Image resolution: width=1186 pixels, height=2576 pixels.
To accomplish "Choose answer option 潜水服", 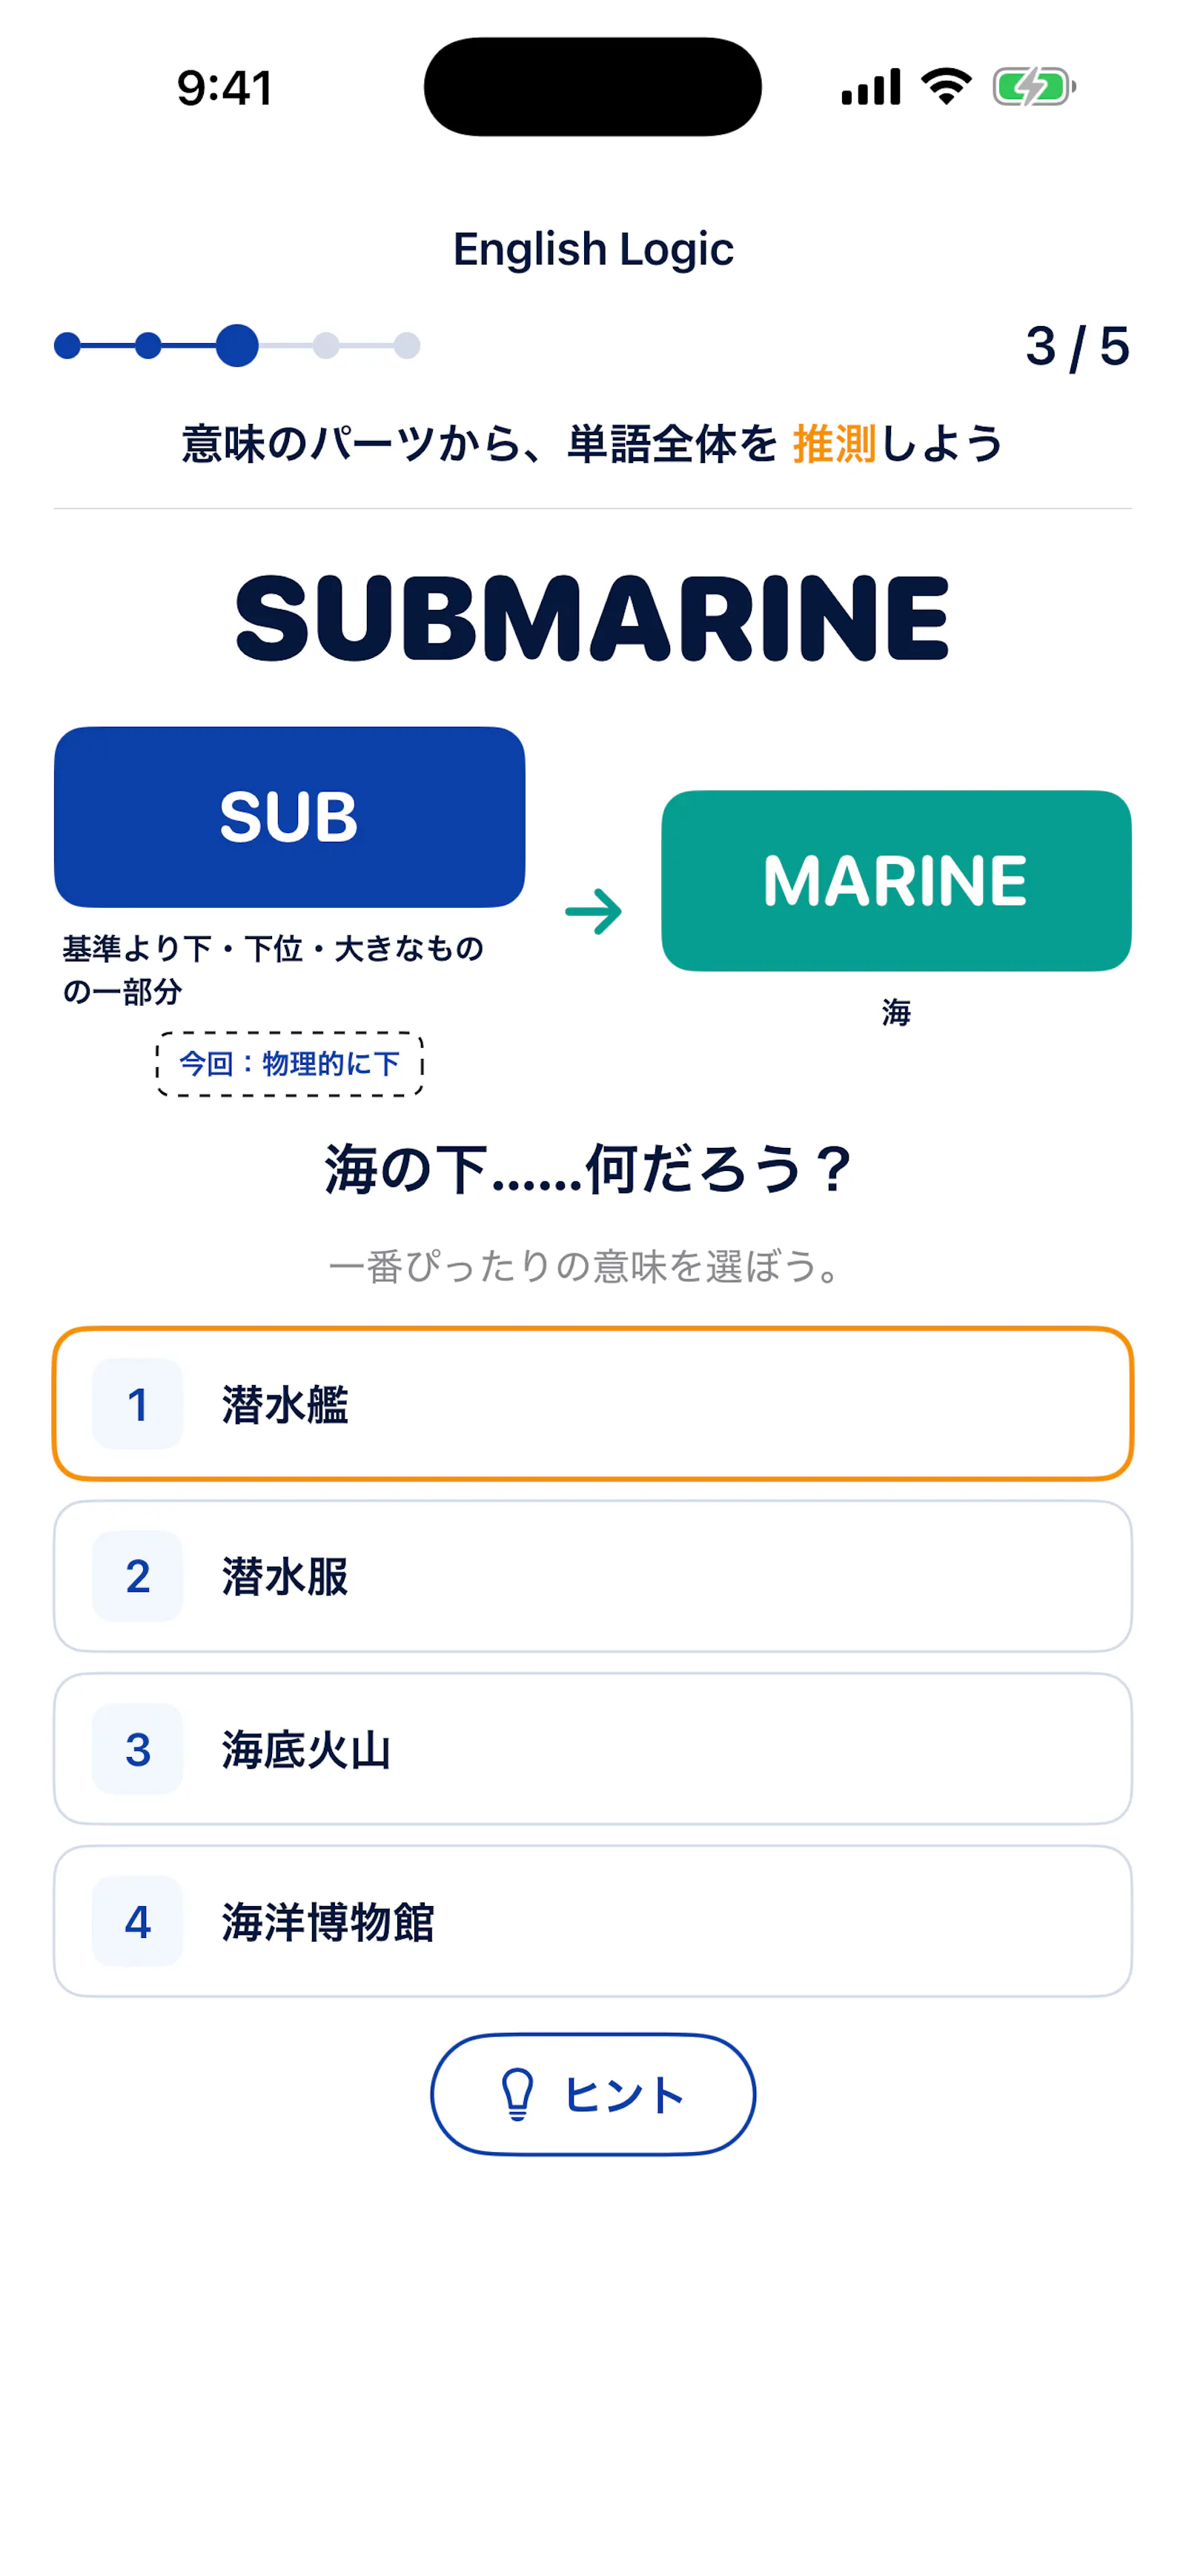I will click(593, 1576).
